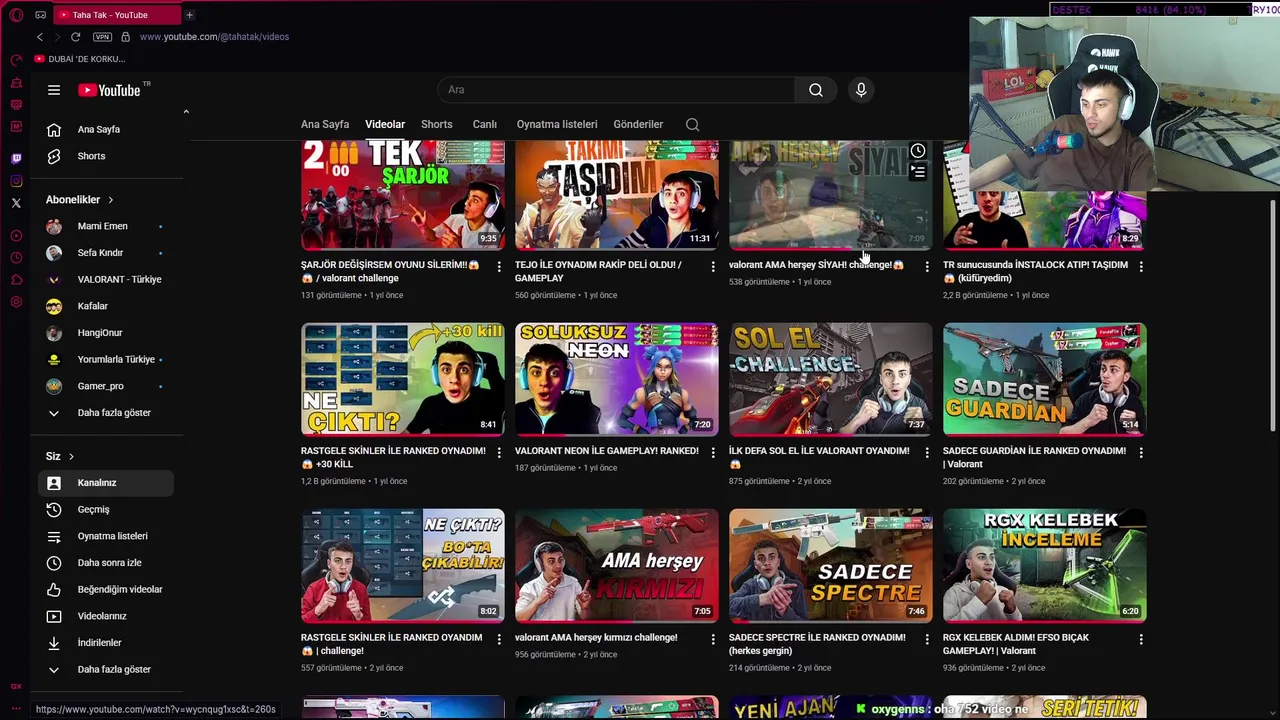Open options menu for İNSTALOCK ATIP video
The height and width of the screenshot is (720, 1280).
(x=1141, y=266)
